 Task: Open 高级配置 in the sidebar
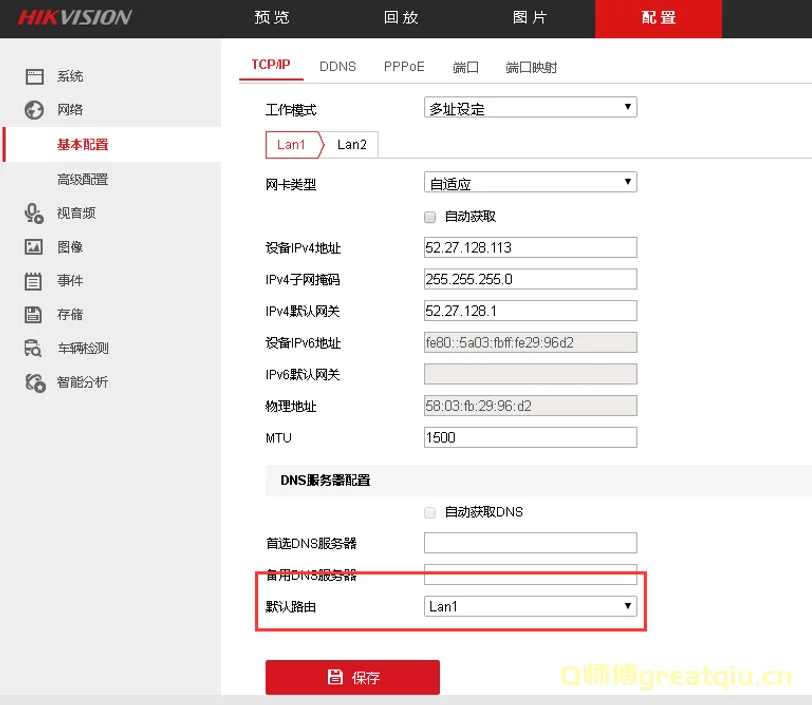(x=82, y=180)
